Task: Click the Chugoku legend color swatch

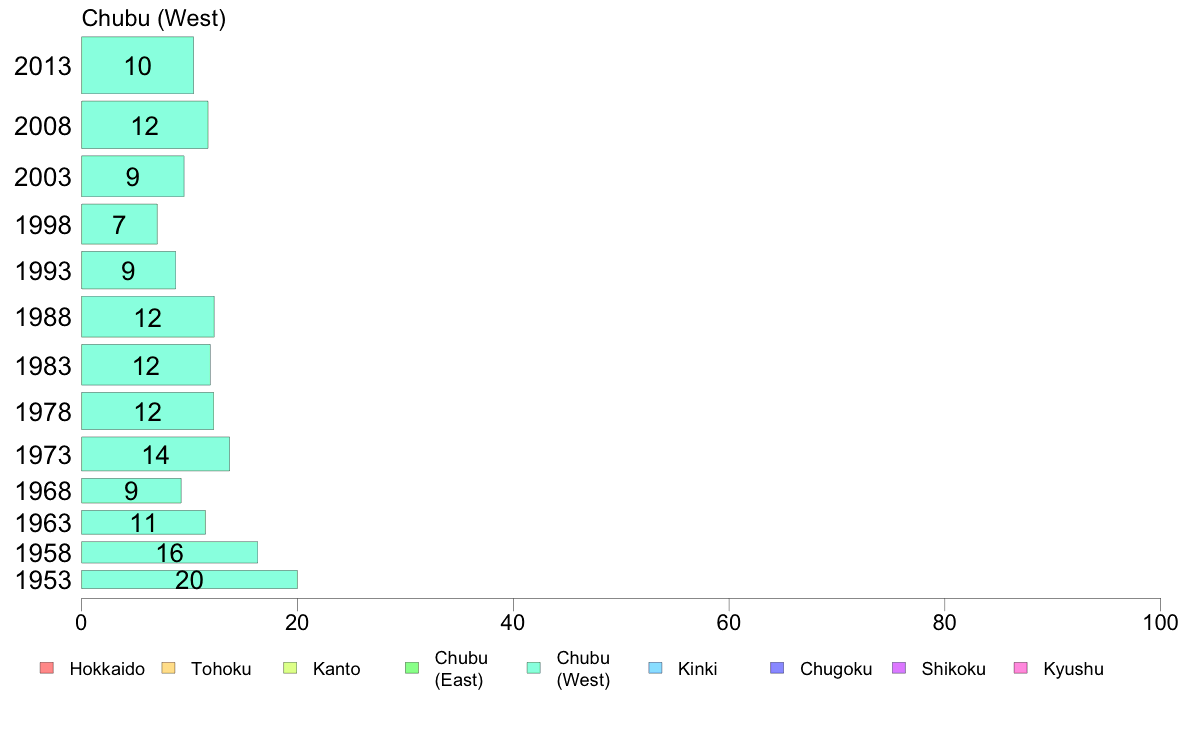Action: coord(778,668)
